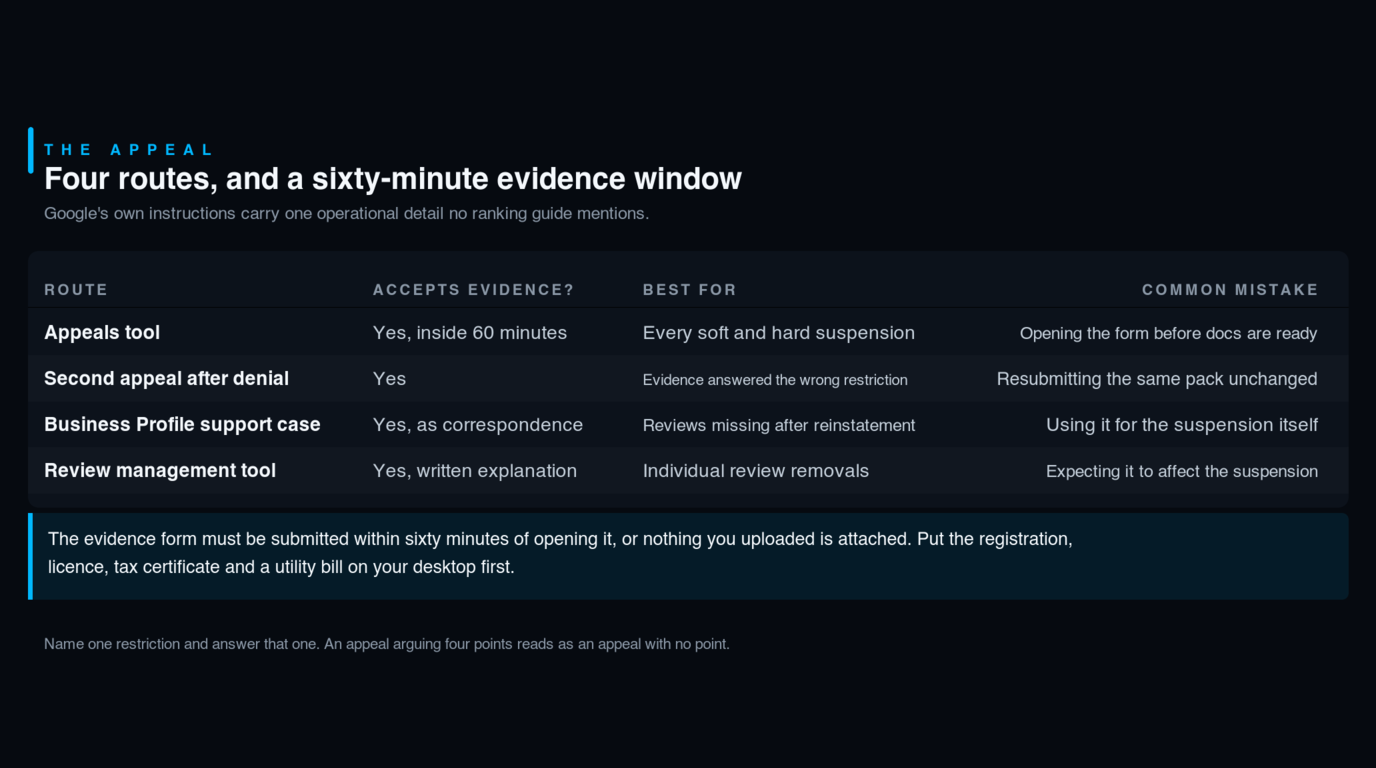Click the subtitle about Google's own instructions
This screenshot has height=768, width=1376.
(x=346, y=213)
